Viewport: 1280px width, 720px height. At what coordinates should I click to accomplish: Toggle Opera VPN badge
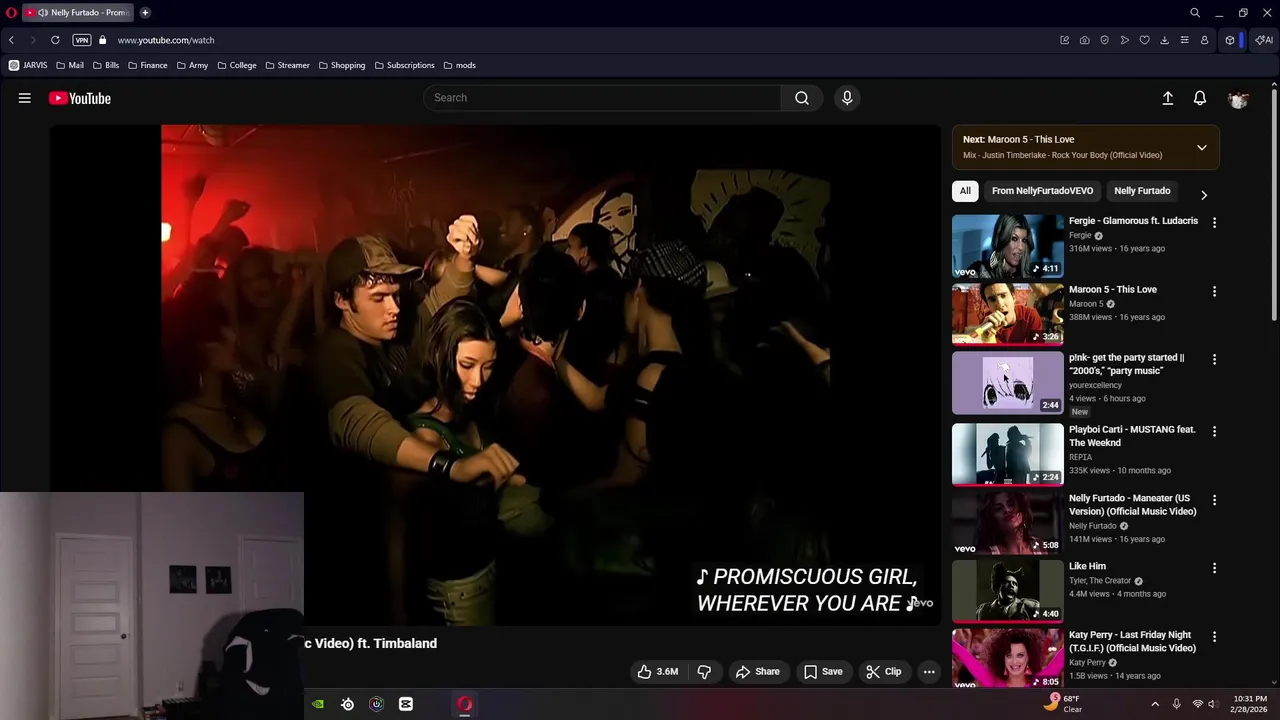(x=82, y=40)
